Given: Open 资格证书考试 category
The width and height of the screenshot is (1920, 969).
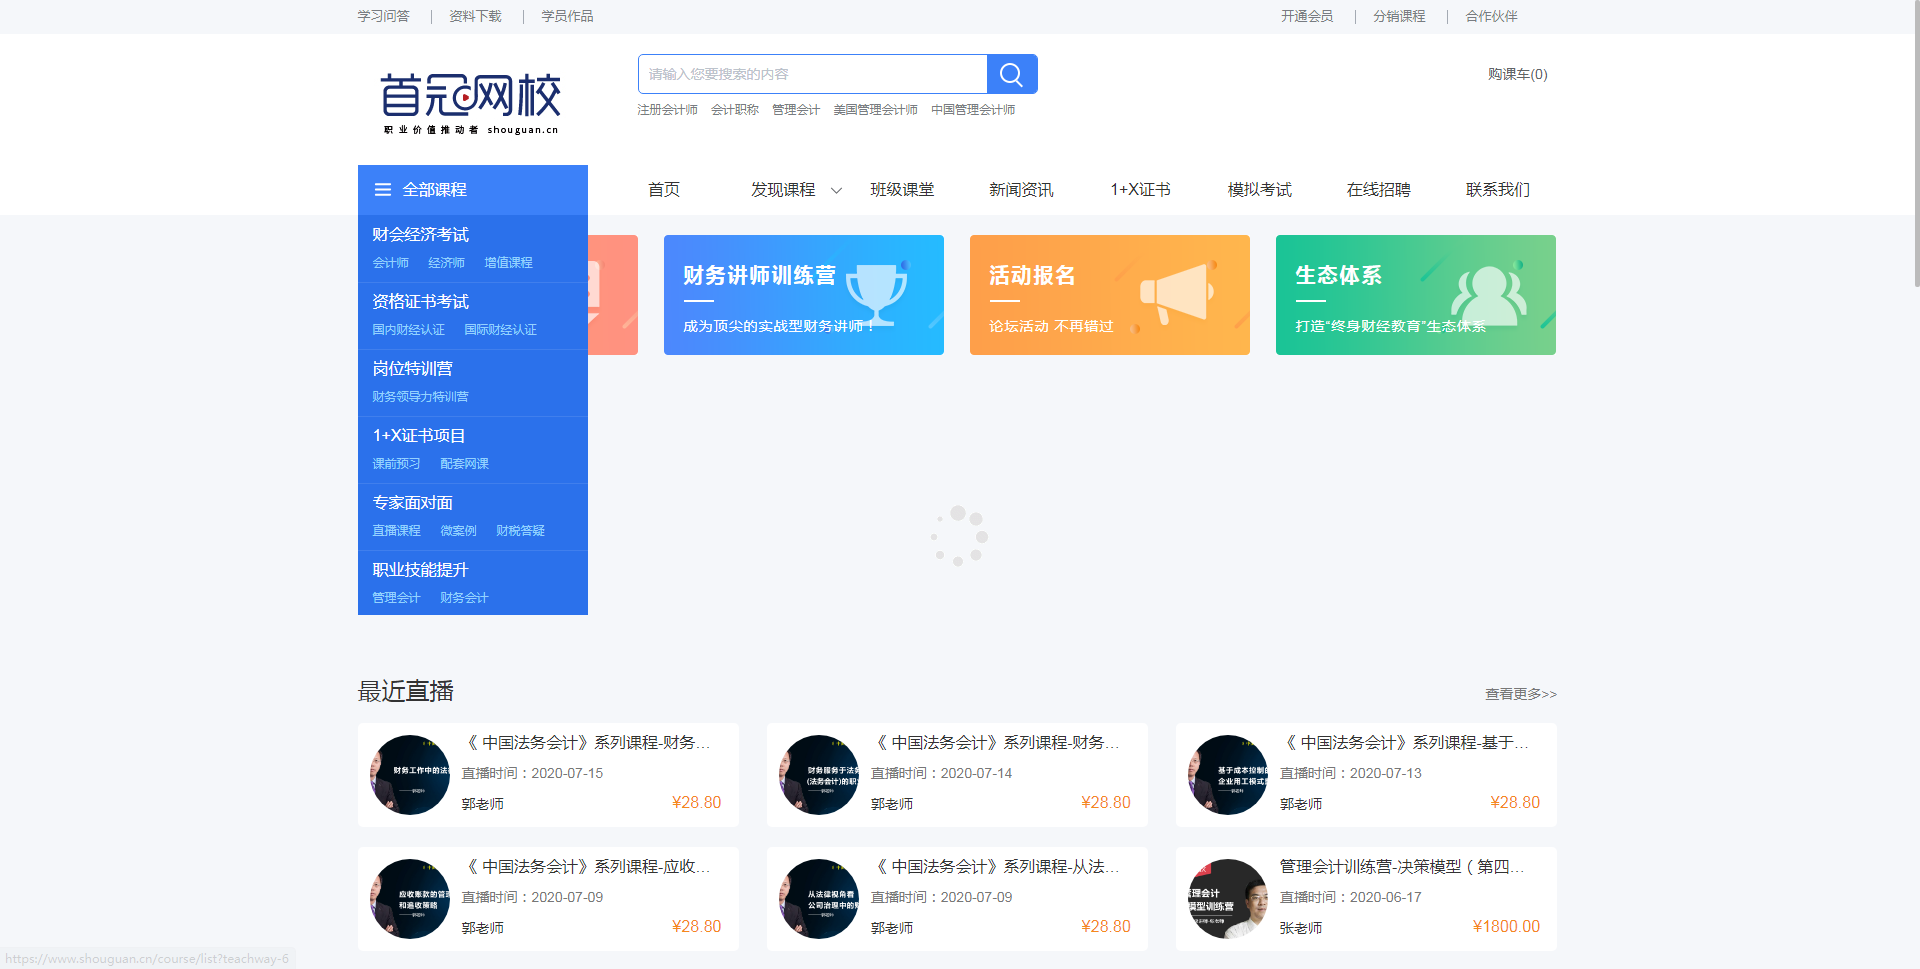Looking at the screenshot, I should (420, 301).
